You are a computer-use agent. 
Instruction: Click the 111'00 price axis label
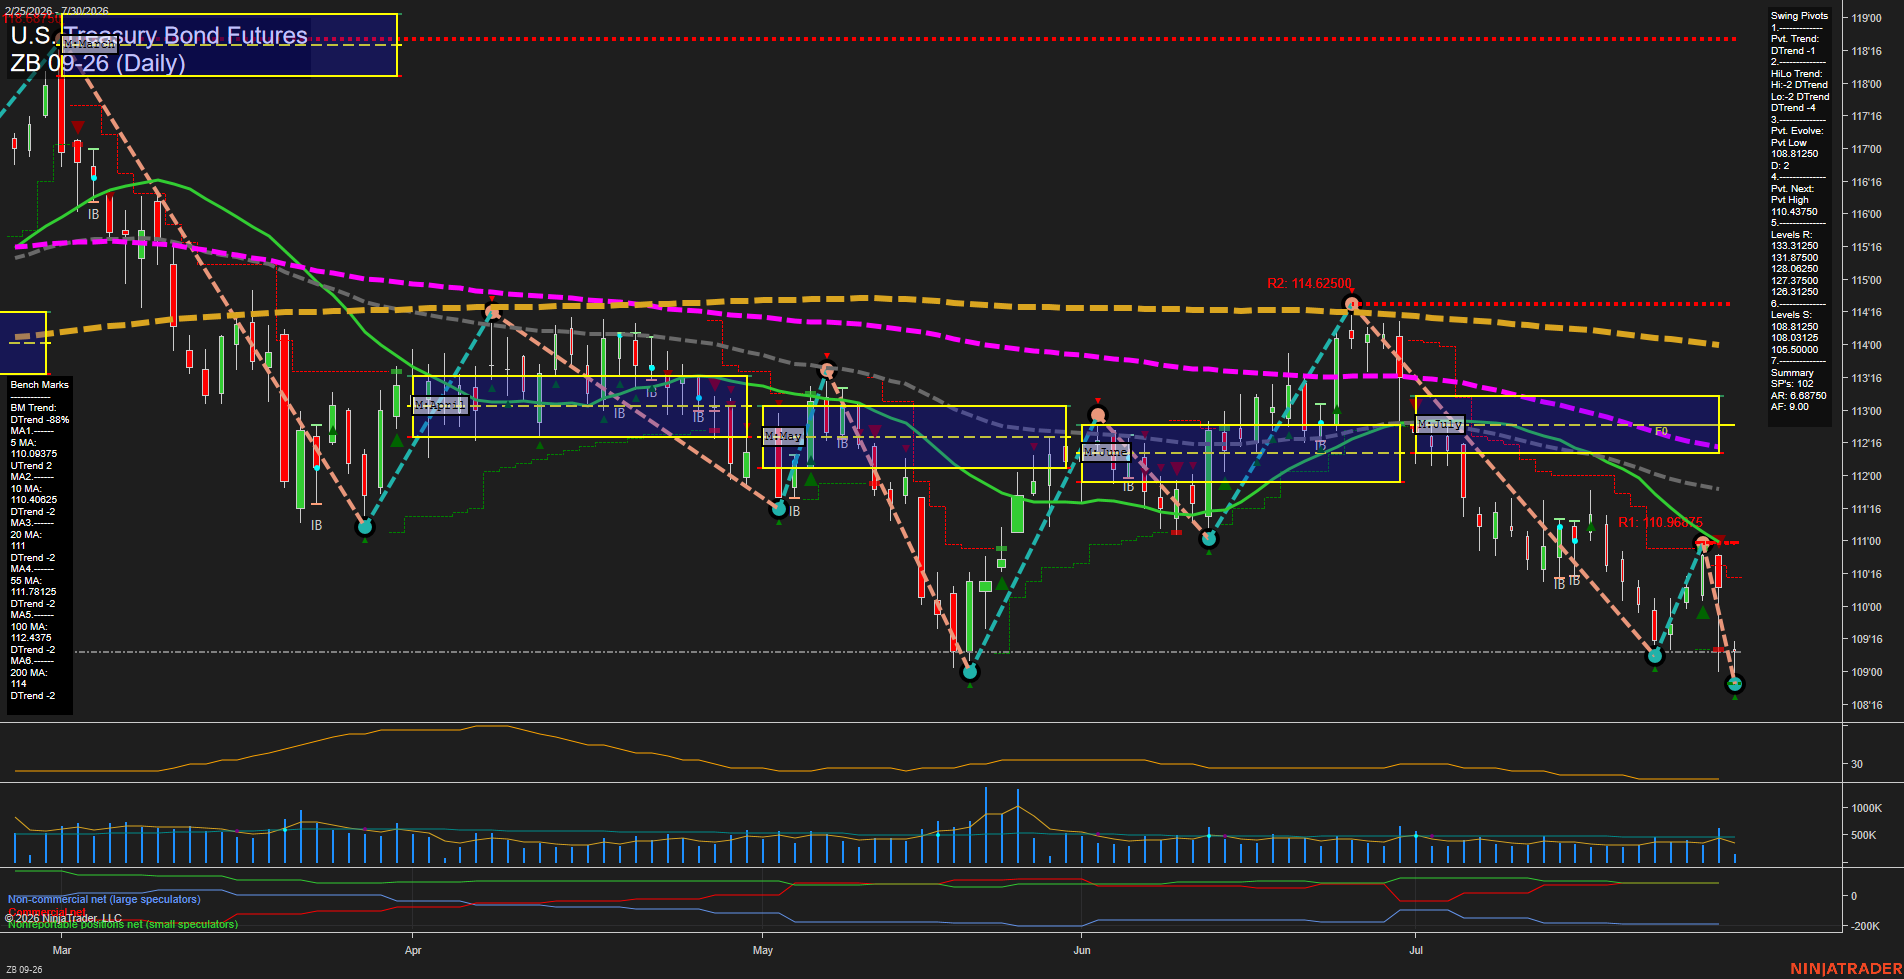pyautogui.click(x=1867, y=541)
